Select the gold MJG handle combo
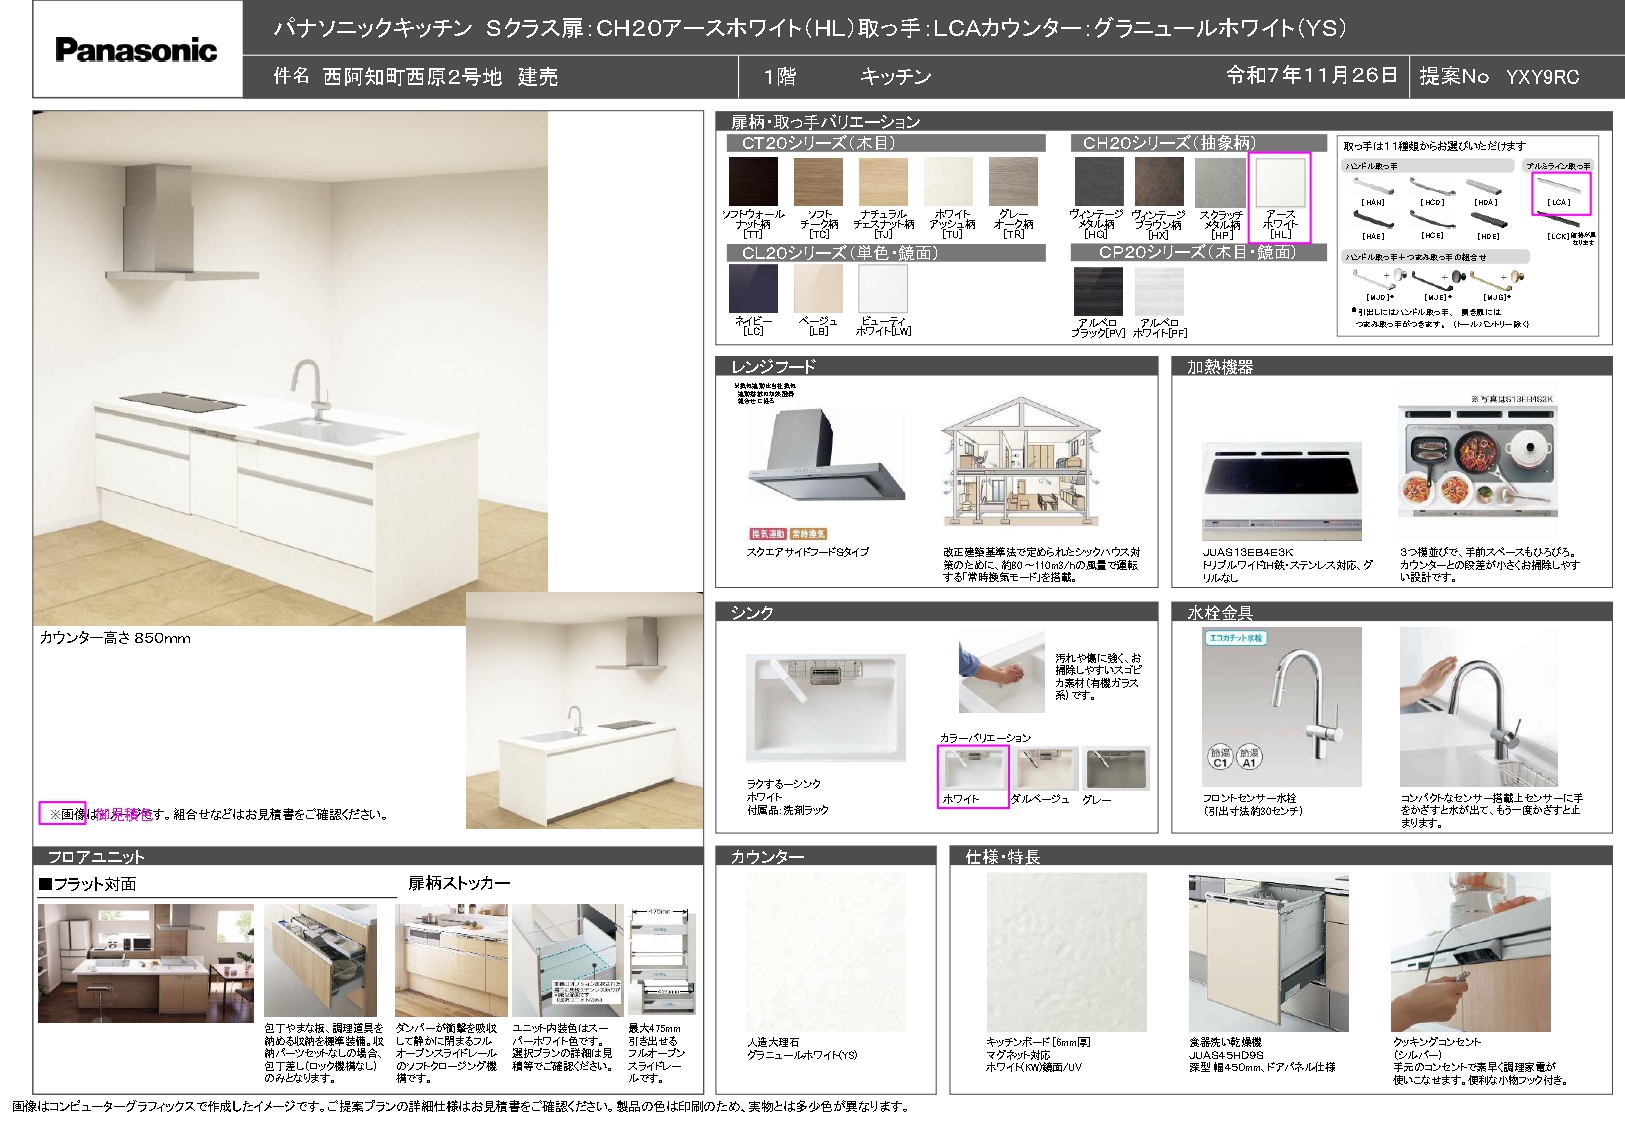The width and height of the screenshot is (1625, 1125). (1495, 279)
